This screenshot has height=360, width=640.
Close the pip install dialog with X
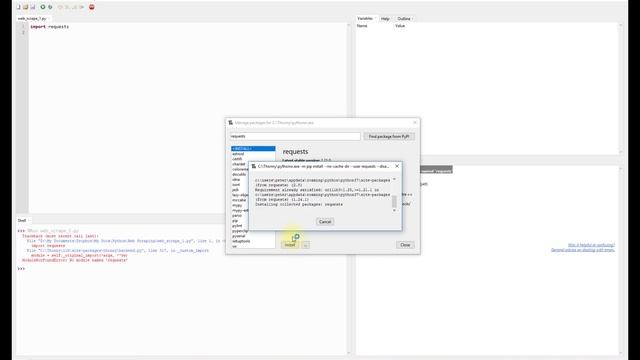pyautogui.click(x=397, y=166)
